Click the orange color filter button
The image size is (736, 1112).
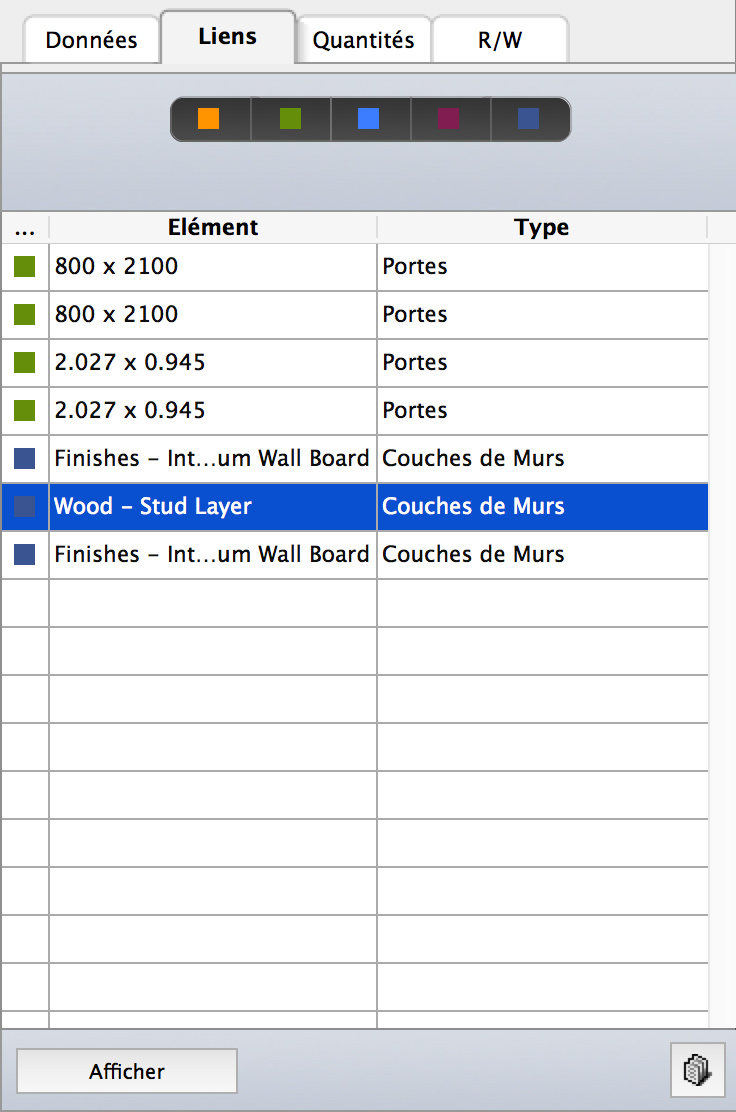[x=210, y=119]
